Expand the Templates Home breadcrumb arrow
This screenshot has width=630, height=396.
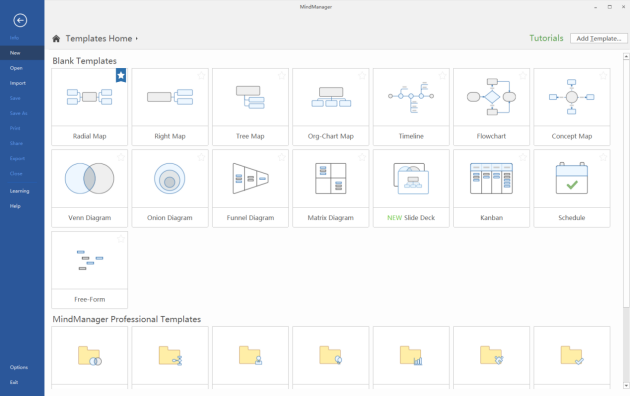point(137,39)
